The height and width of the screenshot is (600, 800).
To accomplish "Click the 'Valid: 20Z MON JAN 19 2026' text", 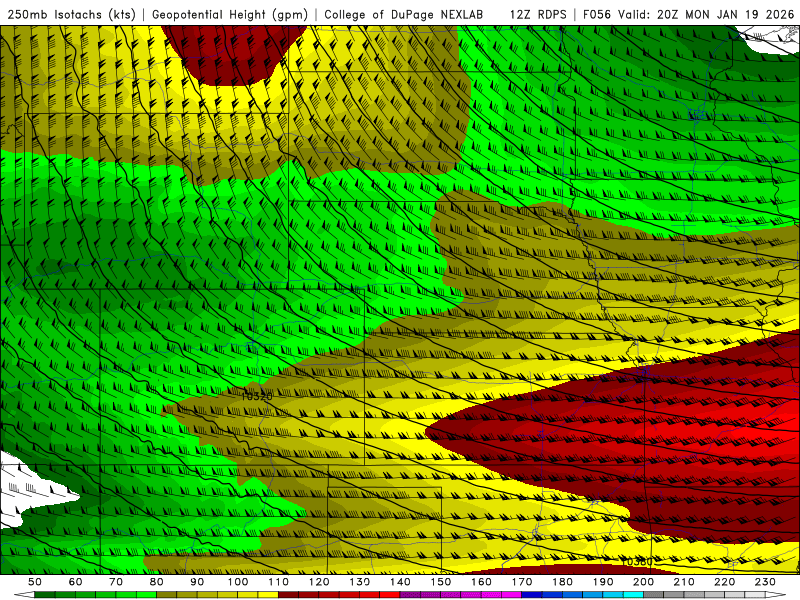I will (x=706, y=14).
